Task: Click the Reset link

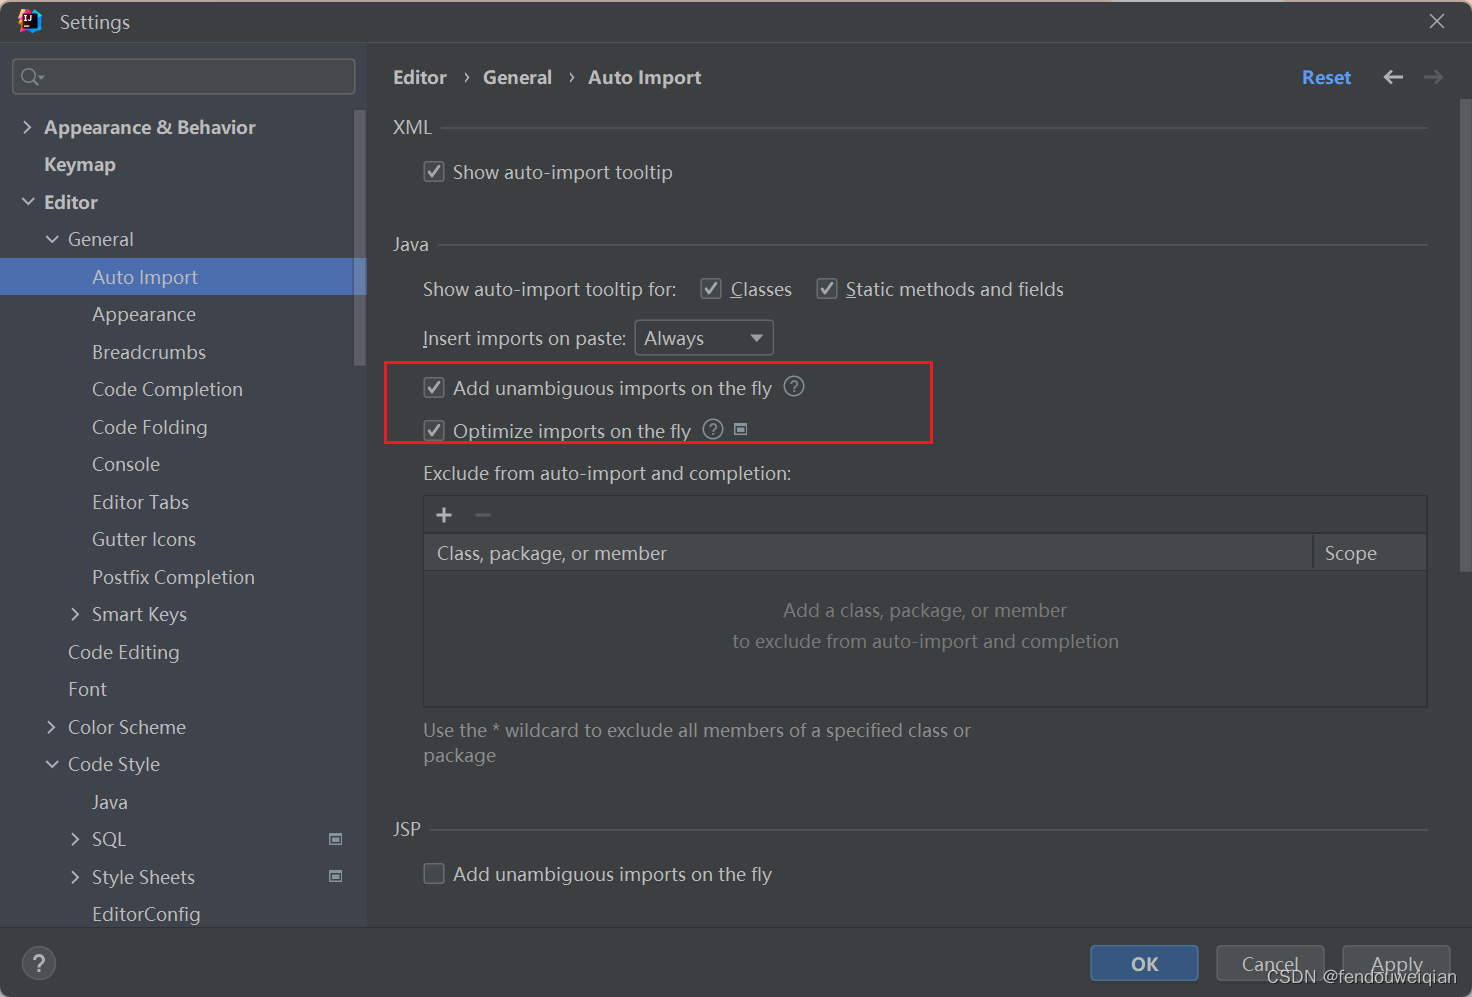Action: pos(1326,77)
